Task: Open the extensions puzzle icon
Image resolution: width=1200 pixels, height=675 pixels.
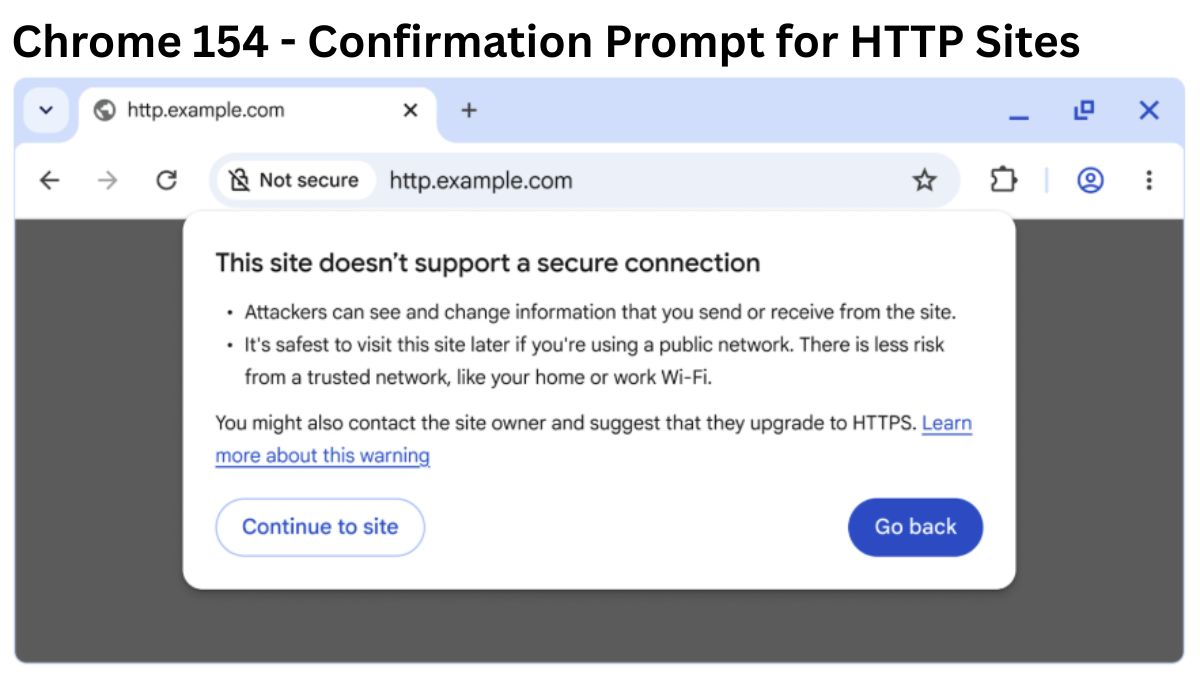Action: [x=1003, y=181]
